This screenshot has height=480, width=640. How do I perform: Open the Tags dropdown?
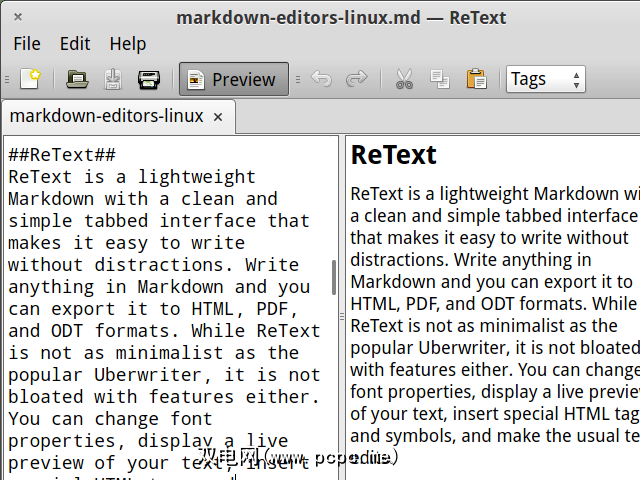click(x=546, y=79)
